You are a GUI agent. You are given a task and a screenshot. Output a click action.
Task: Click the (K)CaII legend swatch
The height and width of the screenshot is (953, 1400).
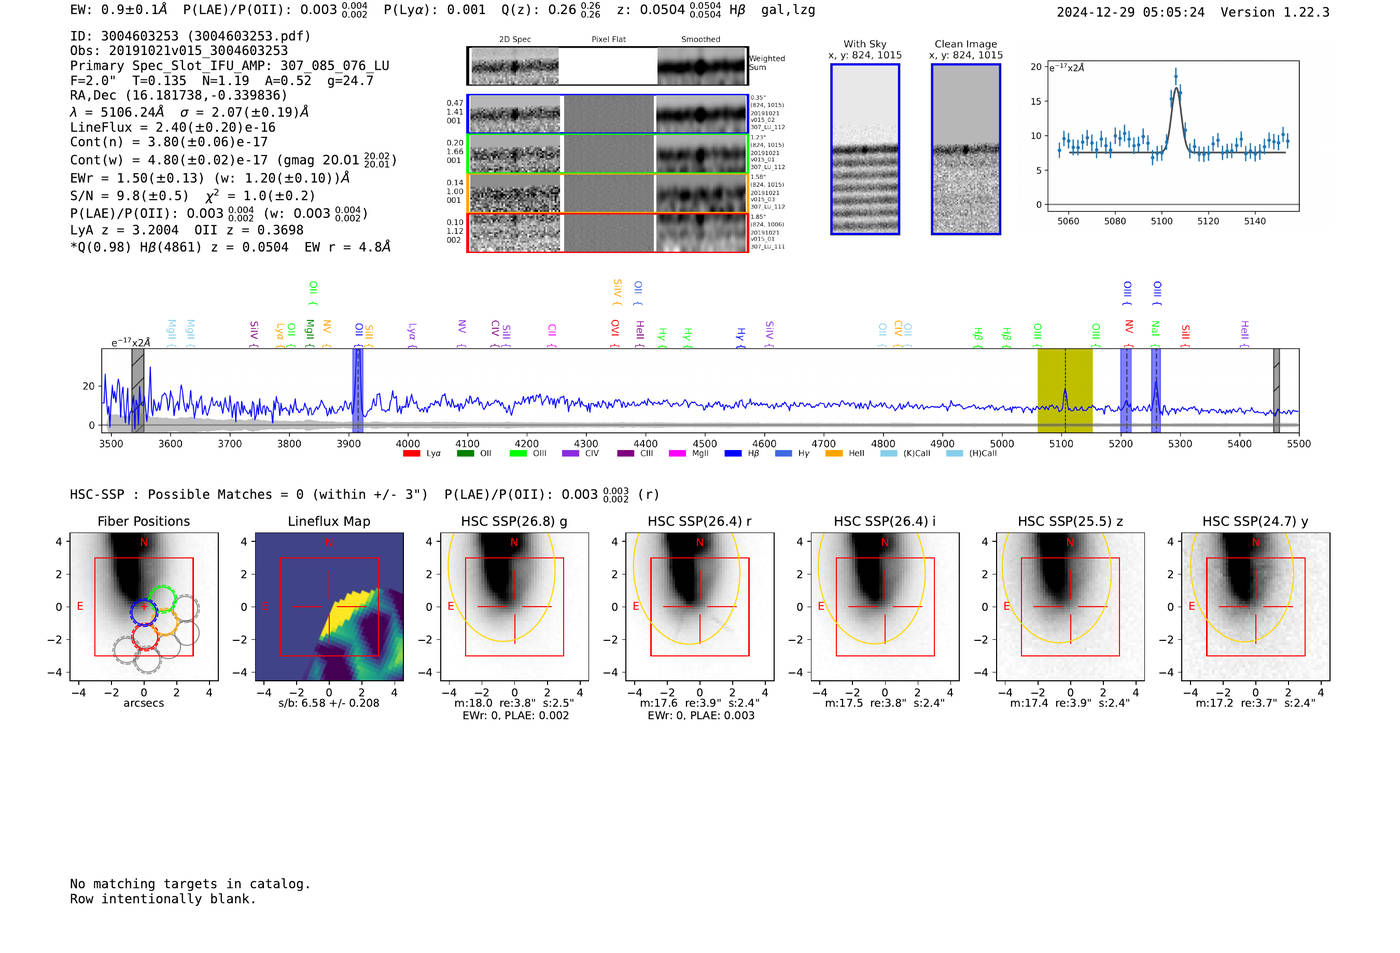[889, 454]
